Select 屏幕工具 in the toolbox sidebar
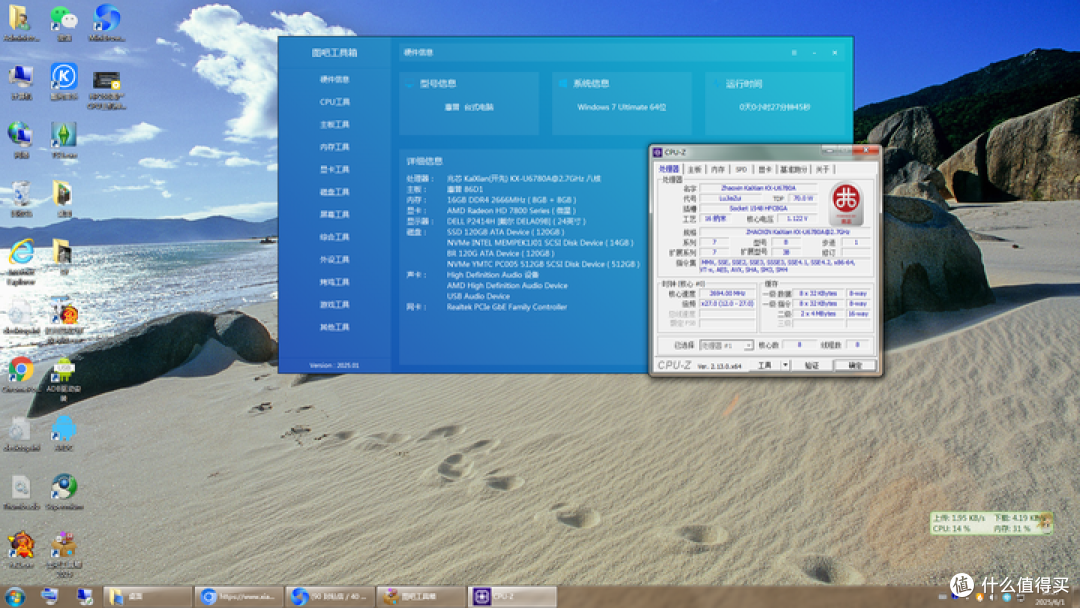 pos(335,215)
